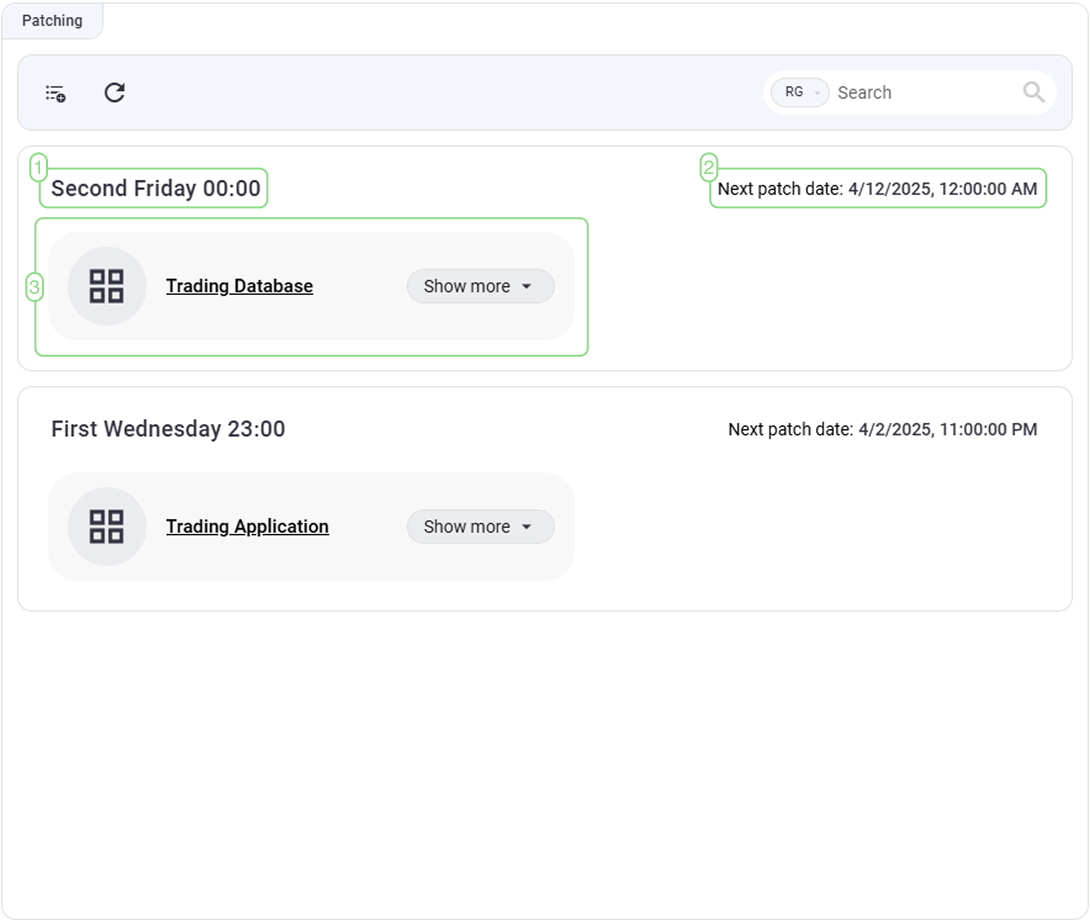The image size is (1090, 920).
Task: Open the Trading Database link
Action: (x=239, y=286)
